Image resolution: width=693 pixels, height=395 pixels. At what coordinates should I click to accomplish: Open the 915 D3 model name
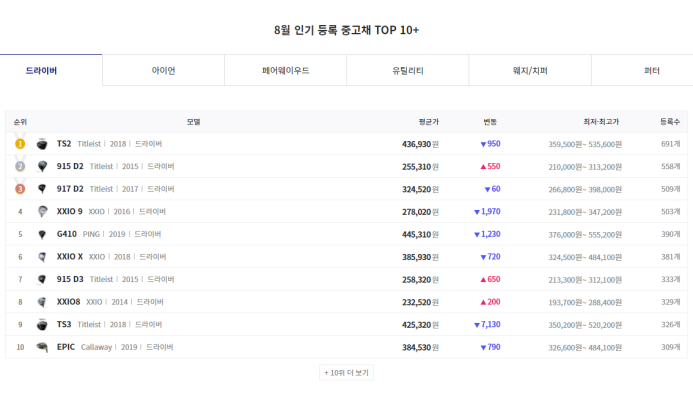click(70, 279)
